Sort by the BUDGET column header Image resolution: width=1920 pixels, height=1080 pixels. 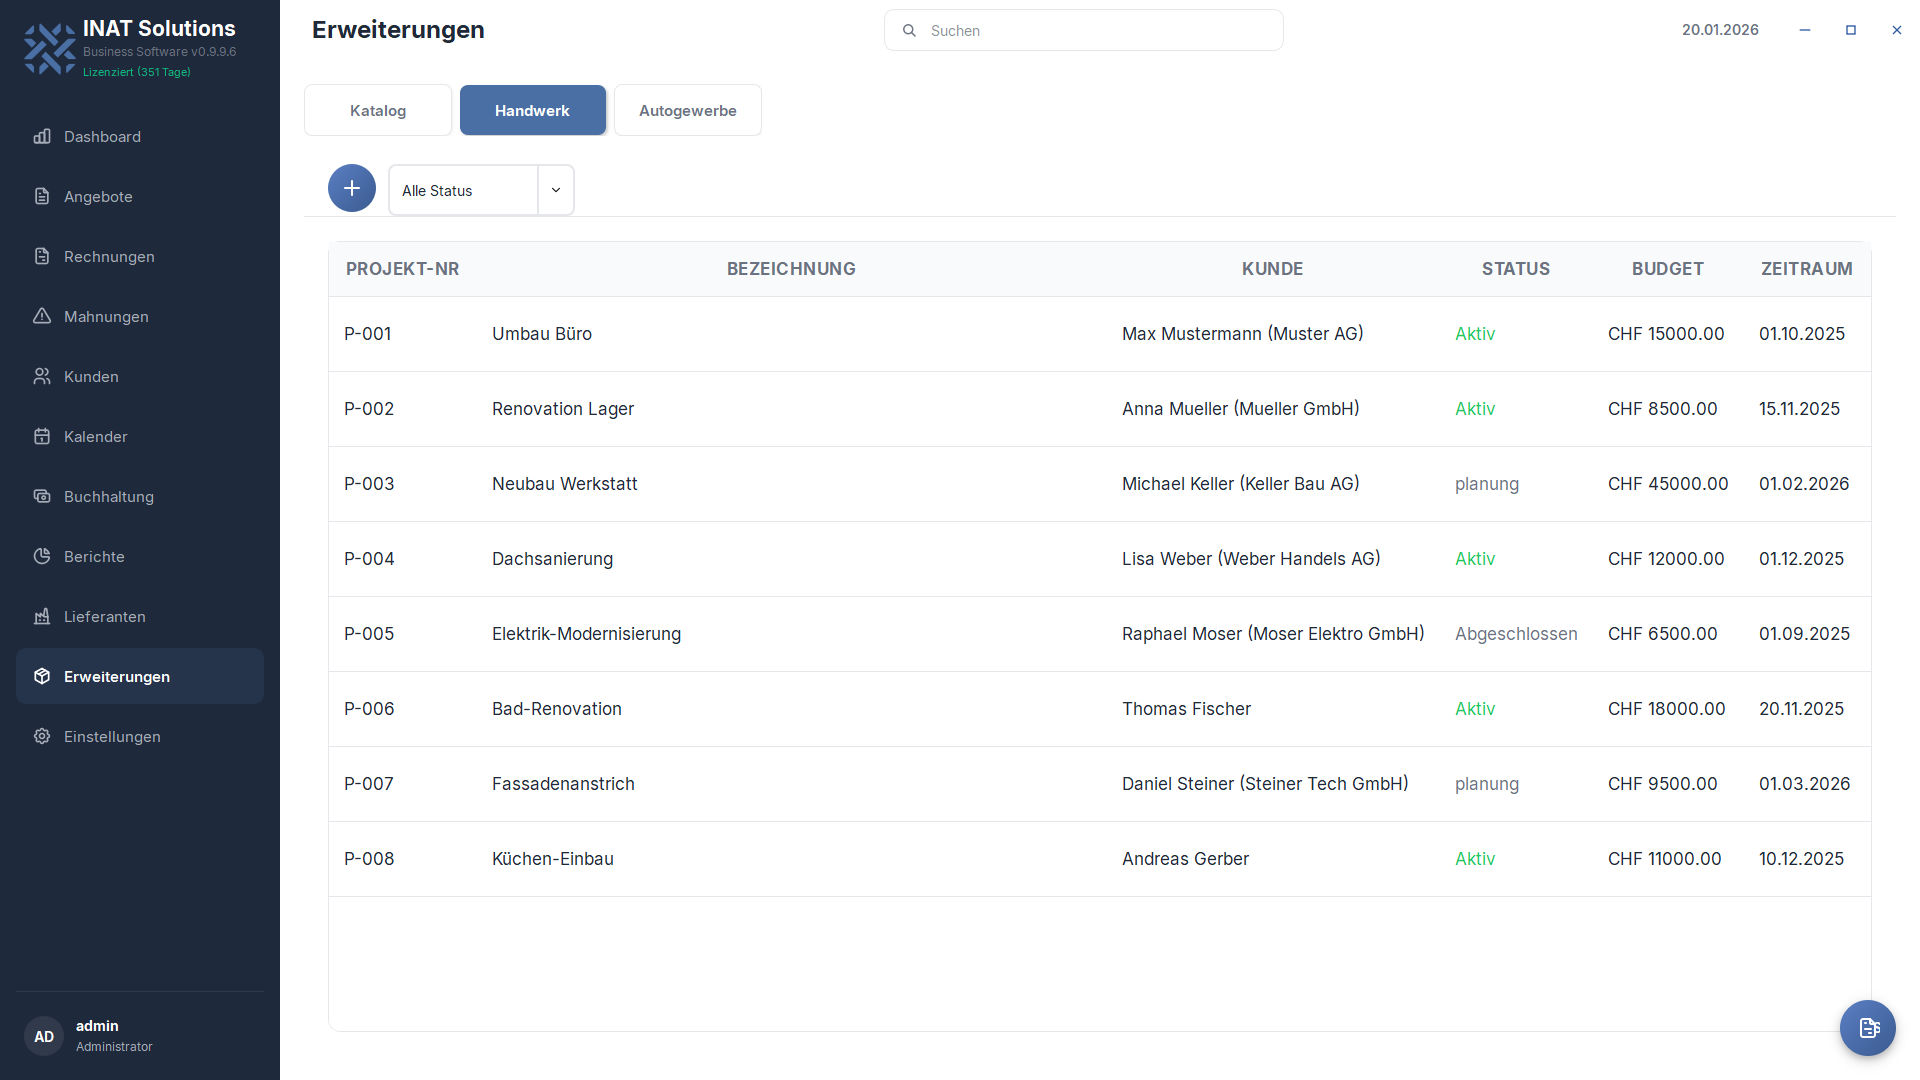[x=1667, y=269]
